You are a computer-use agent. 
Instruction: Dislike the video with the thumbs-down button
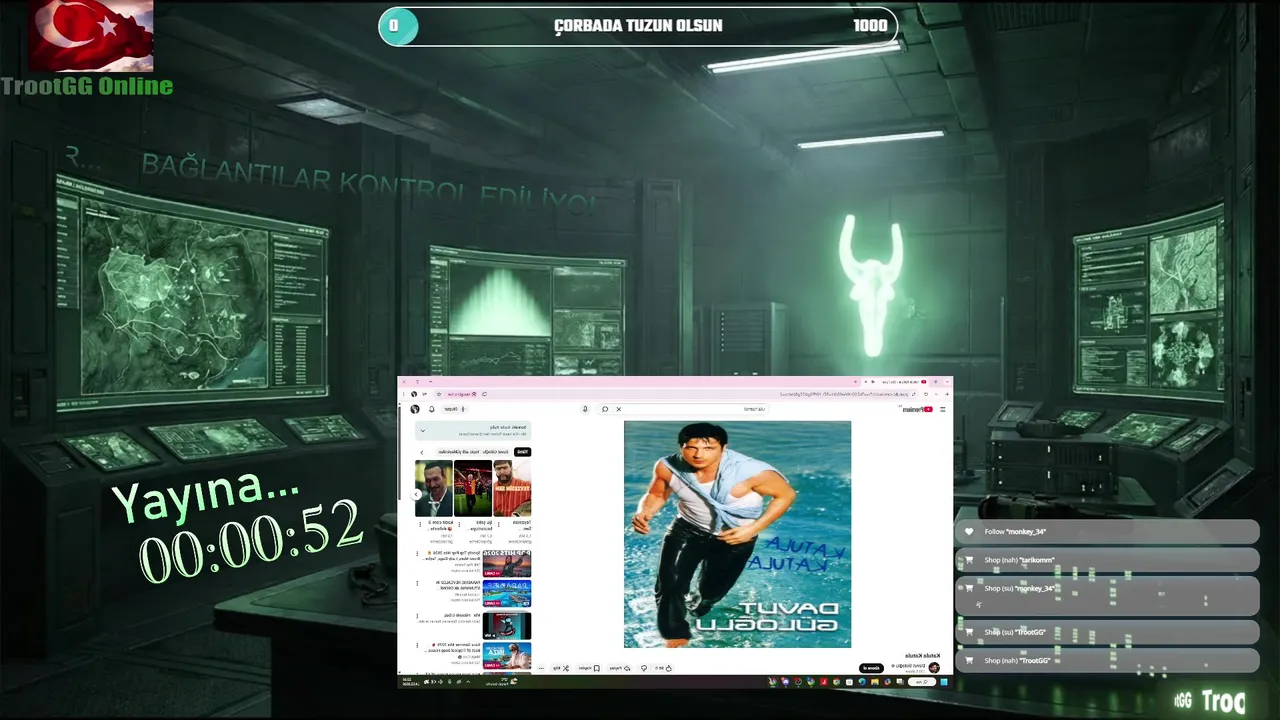[x=644, y=668]
